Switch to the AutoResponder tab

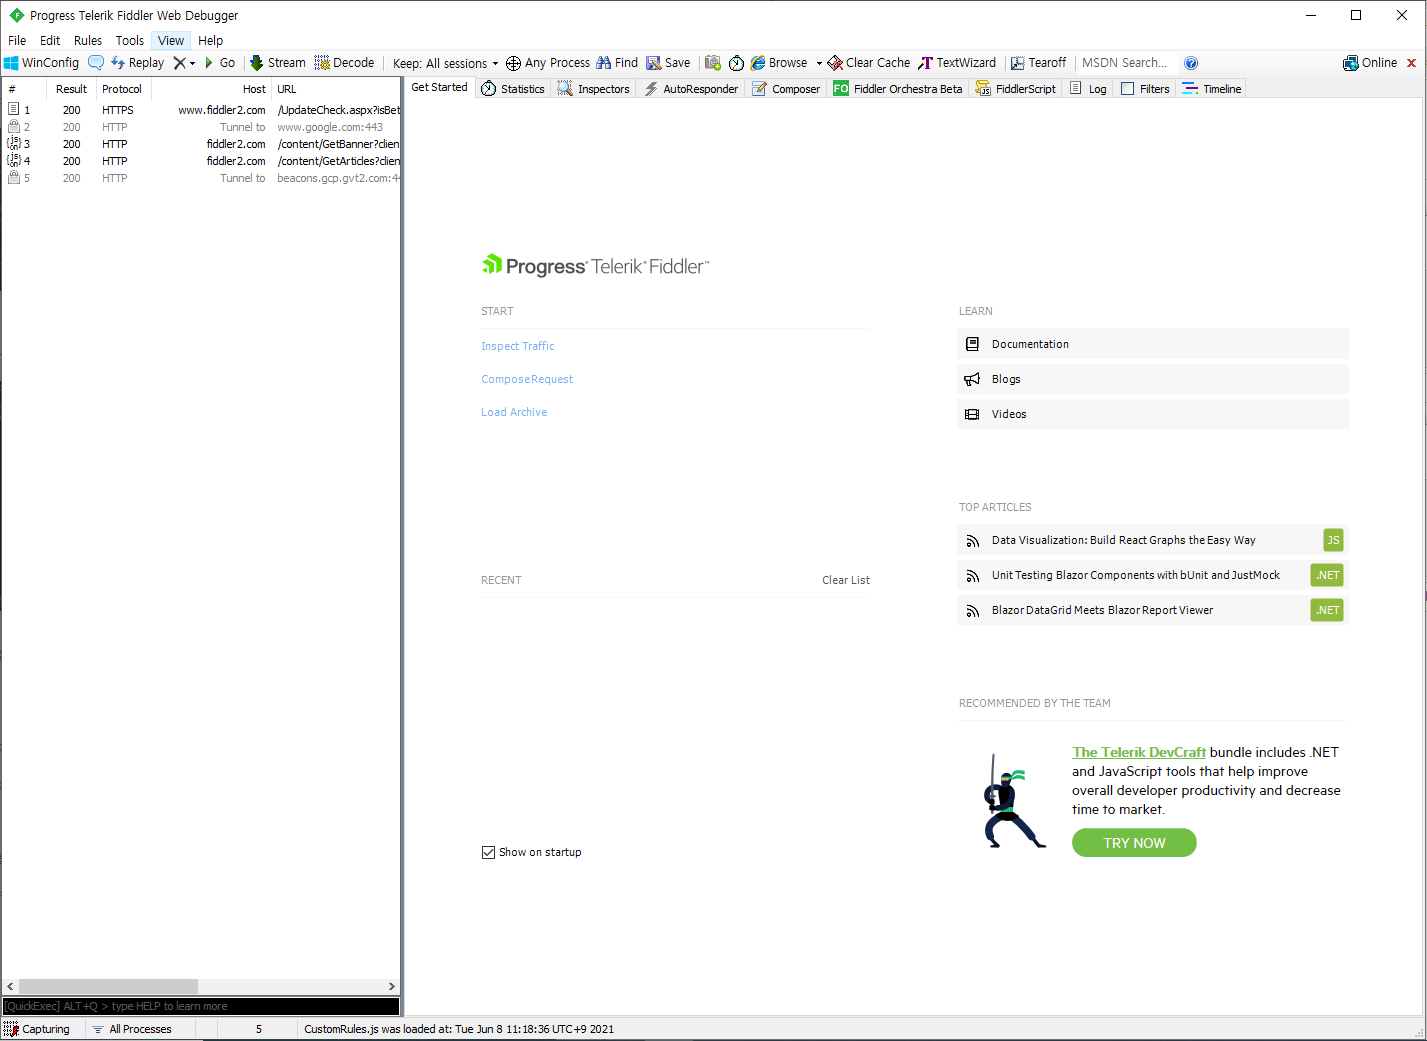click(x=691, y=89)
